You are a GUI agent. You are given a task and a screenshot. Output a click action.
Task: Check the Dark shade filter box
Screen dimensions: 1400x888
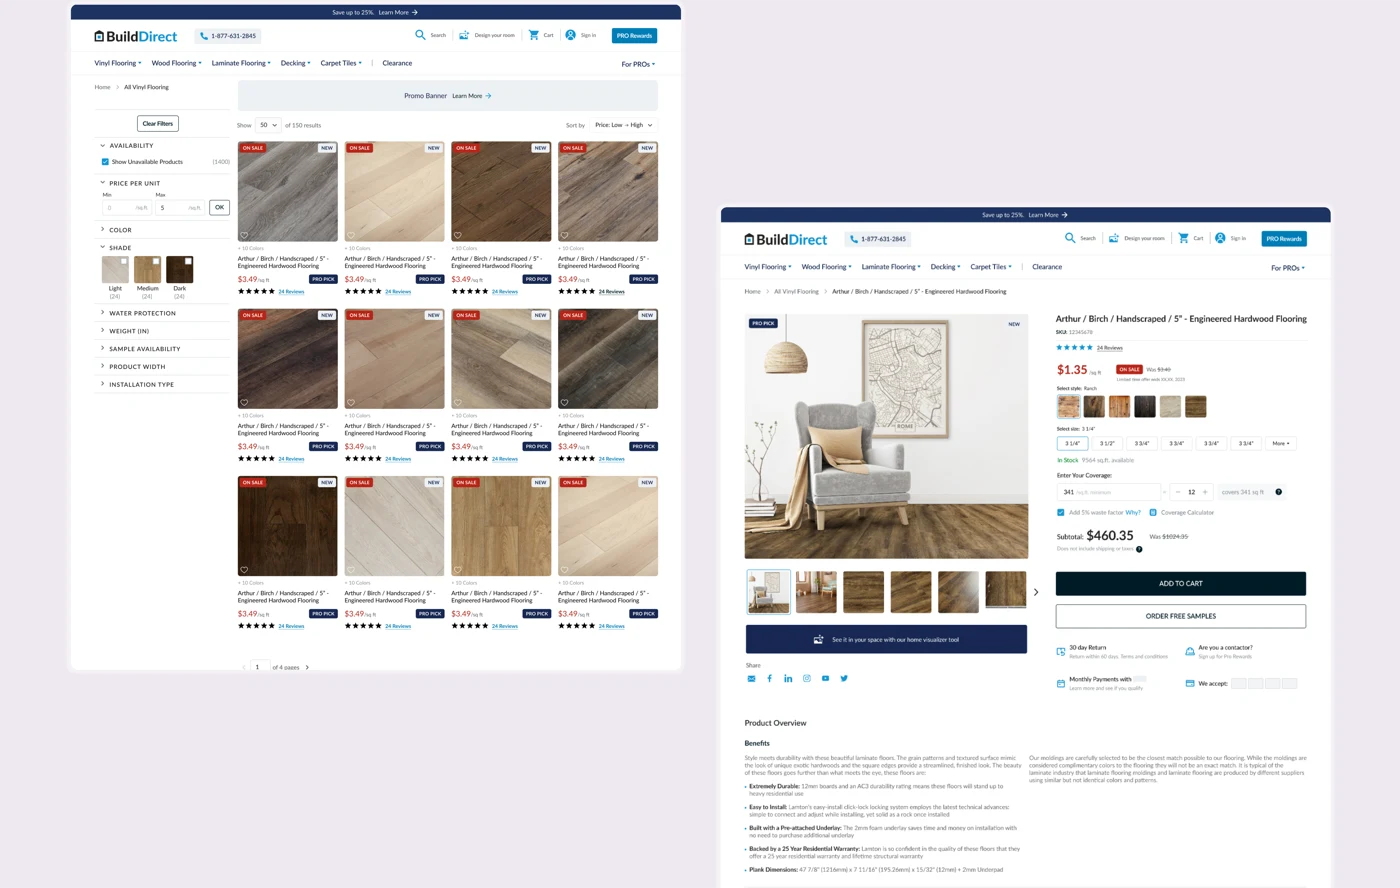tap(188, 261)
